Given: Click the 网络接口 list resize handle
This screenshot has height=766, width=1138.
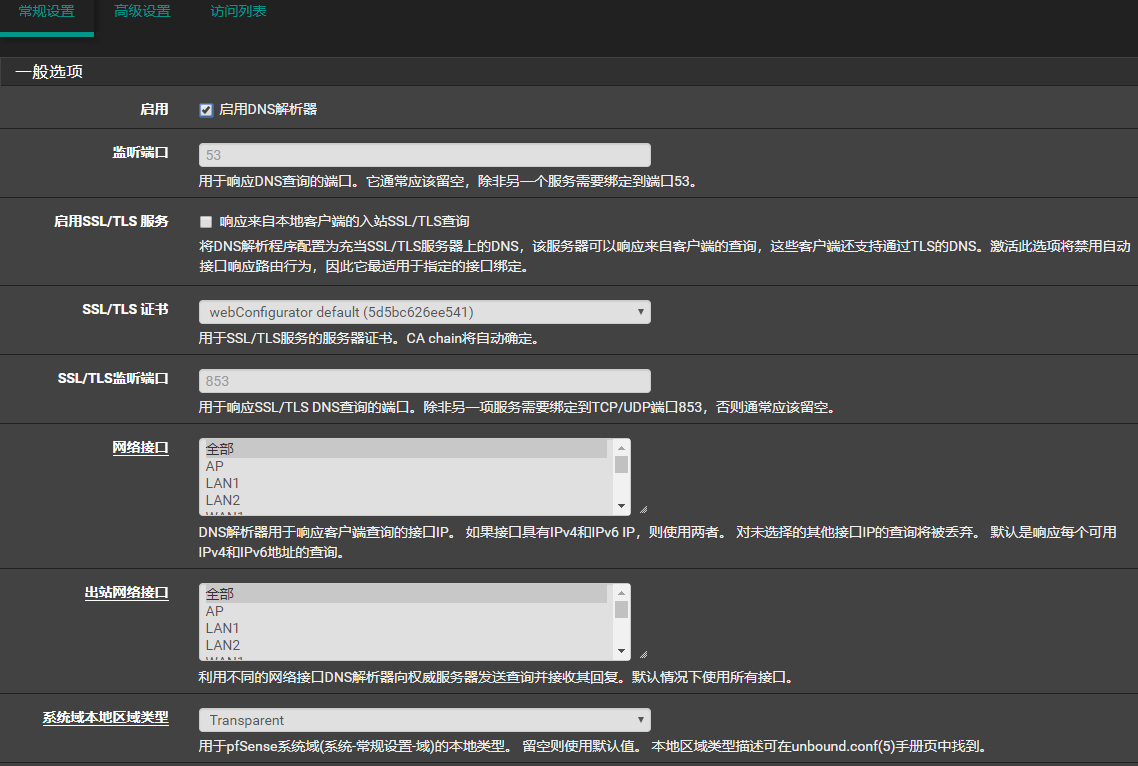Looking at the screenshot, I should coord(642,510).
